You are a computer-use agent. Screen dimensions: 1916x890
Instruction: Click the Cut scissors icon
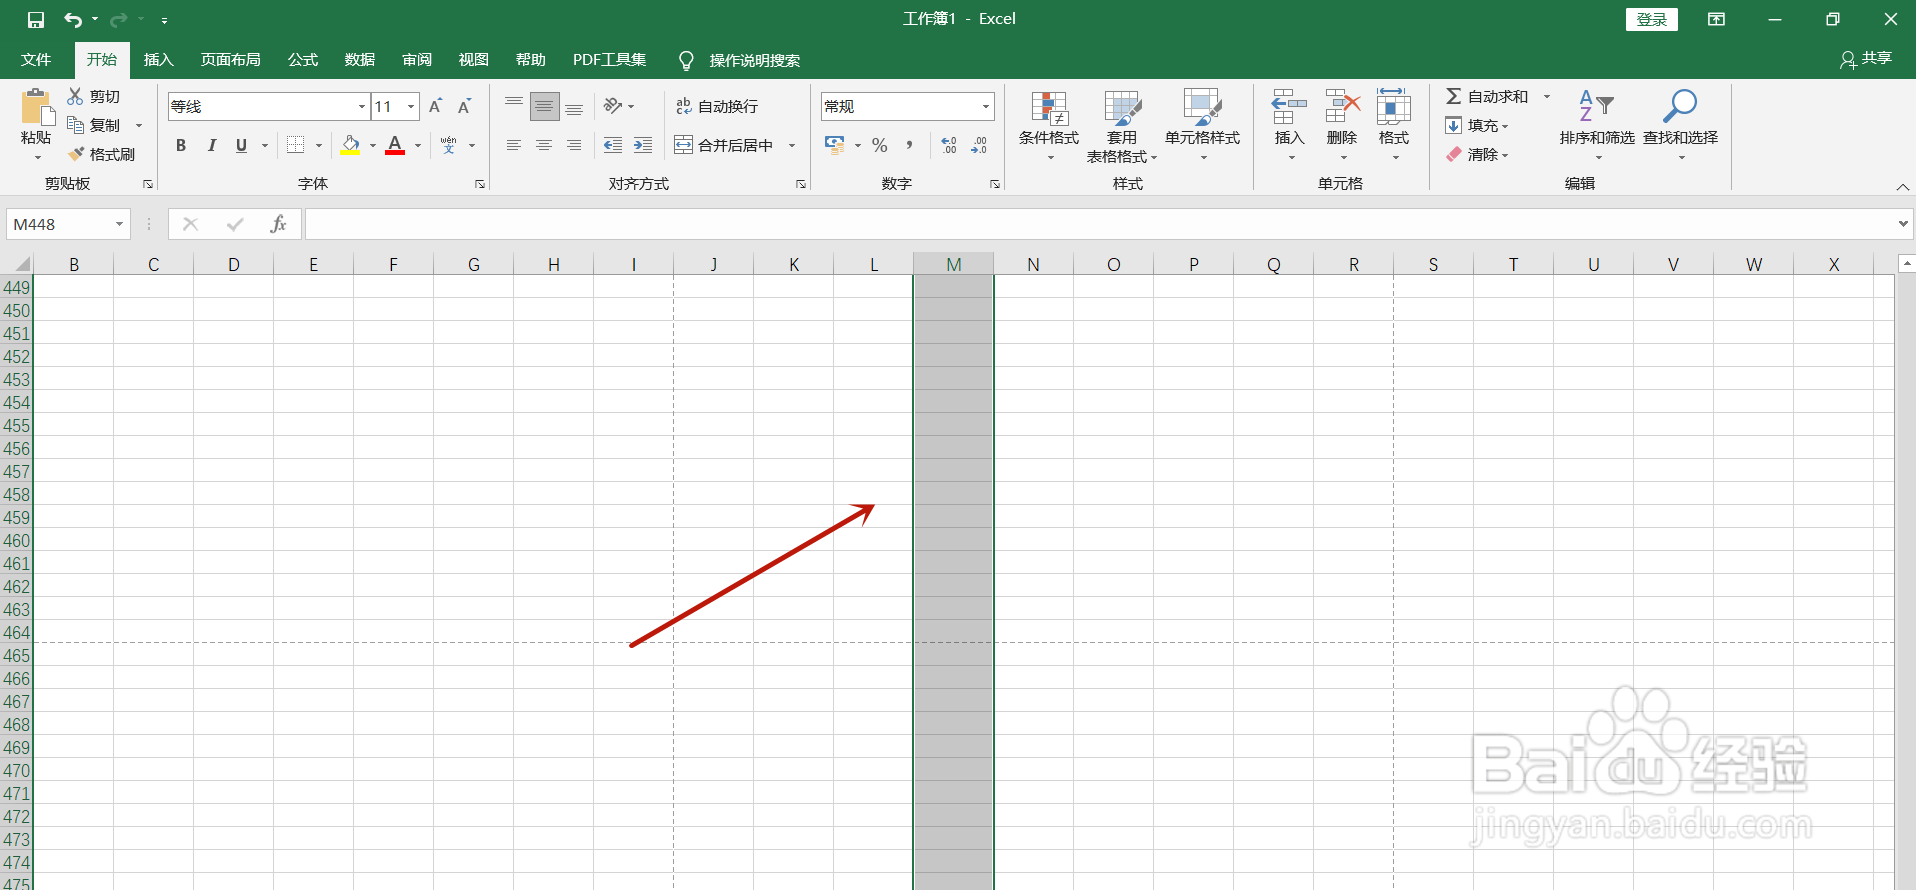click(75, 96)
